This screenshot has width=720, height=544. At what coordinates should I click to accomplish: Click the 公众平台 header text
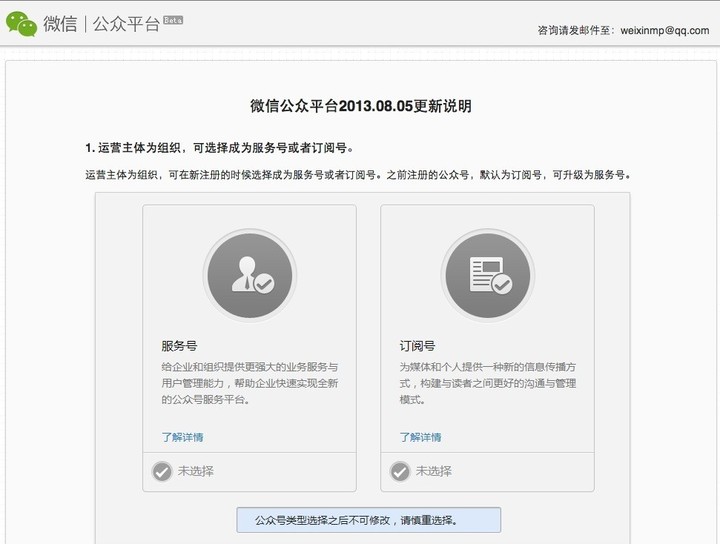click(127, 24)
